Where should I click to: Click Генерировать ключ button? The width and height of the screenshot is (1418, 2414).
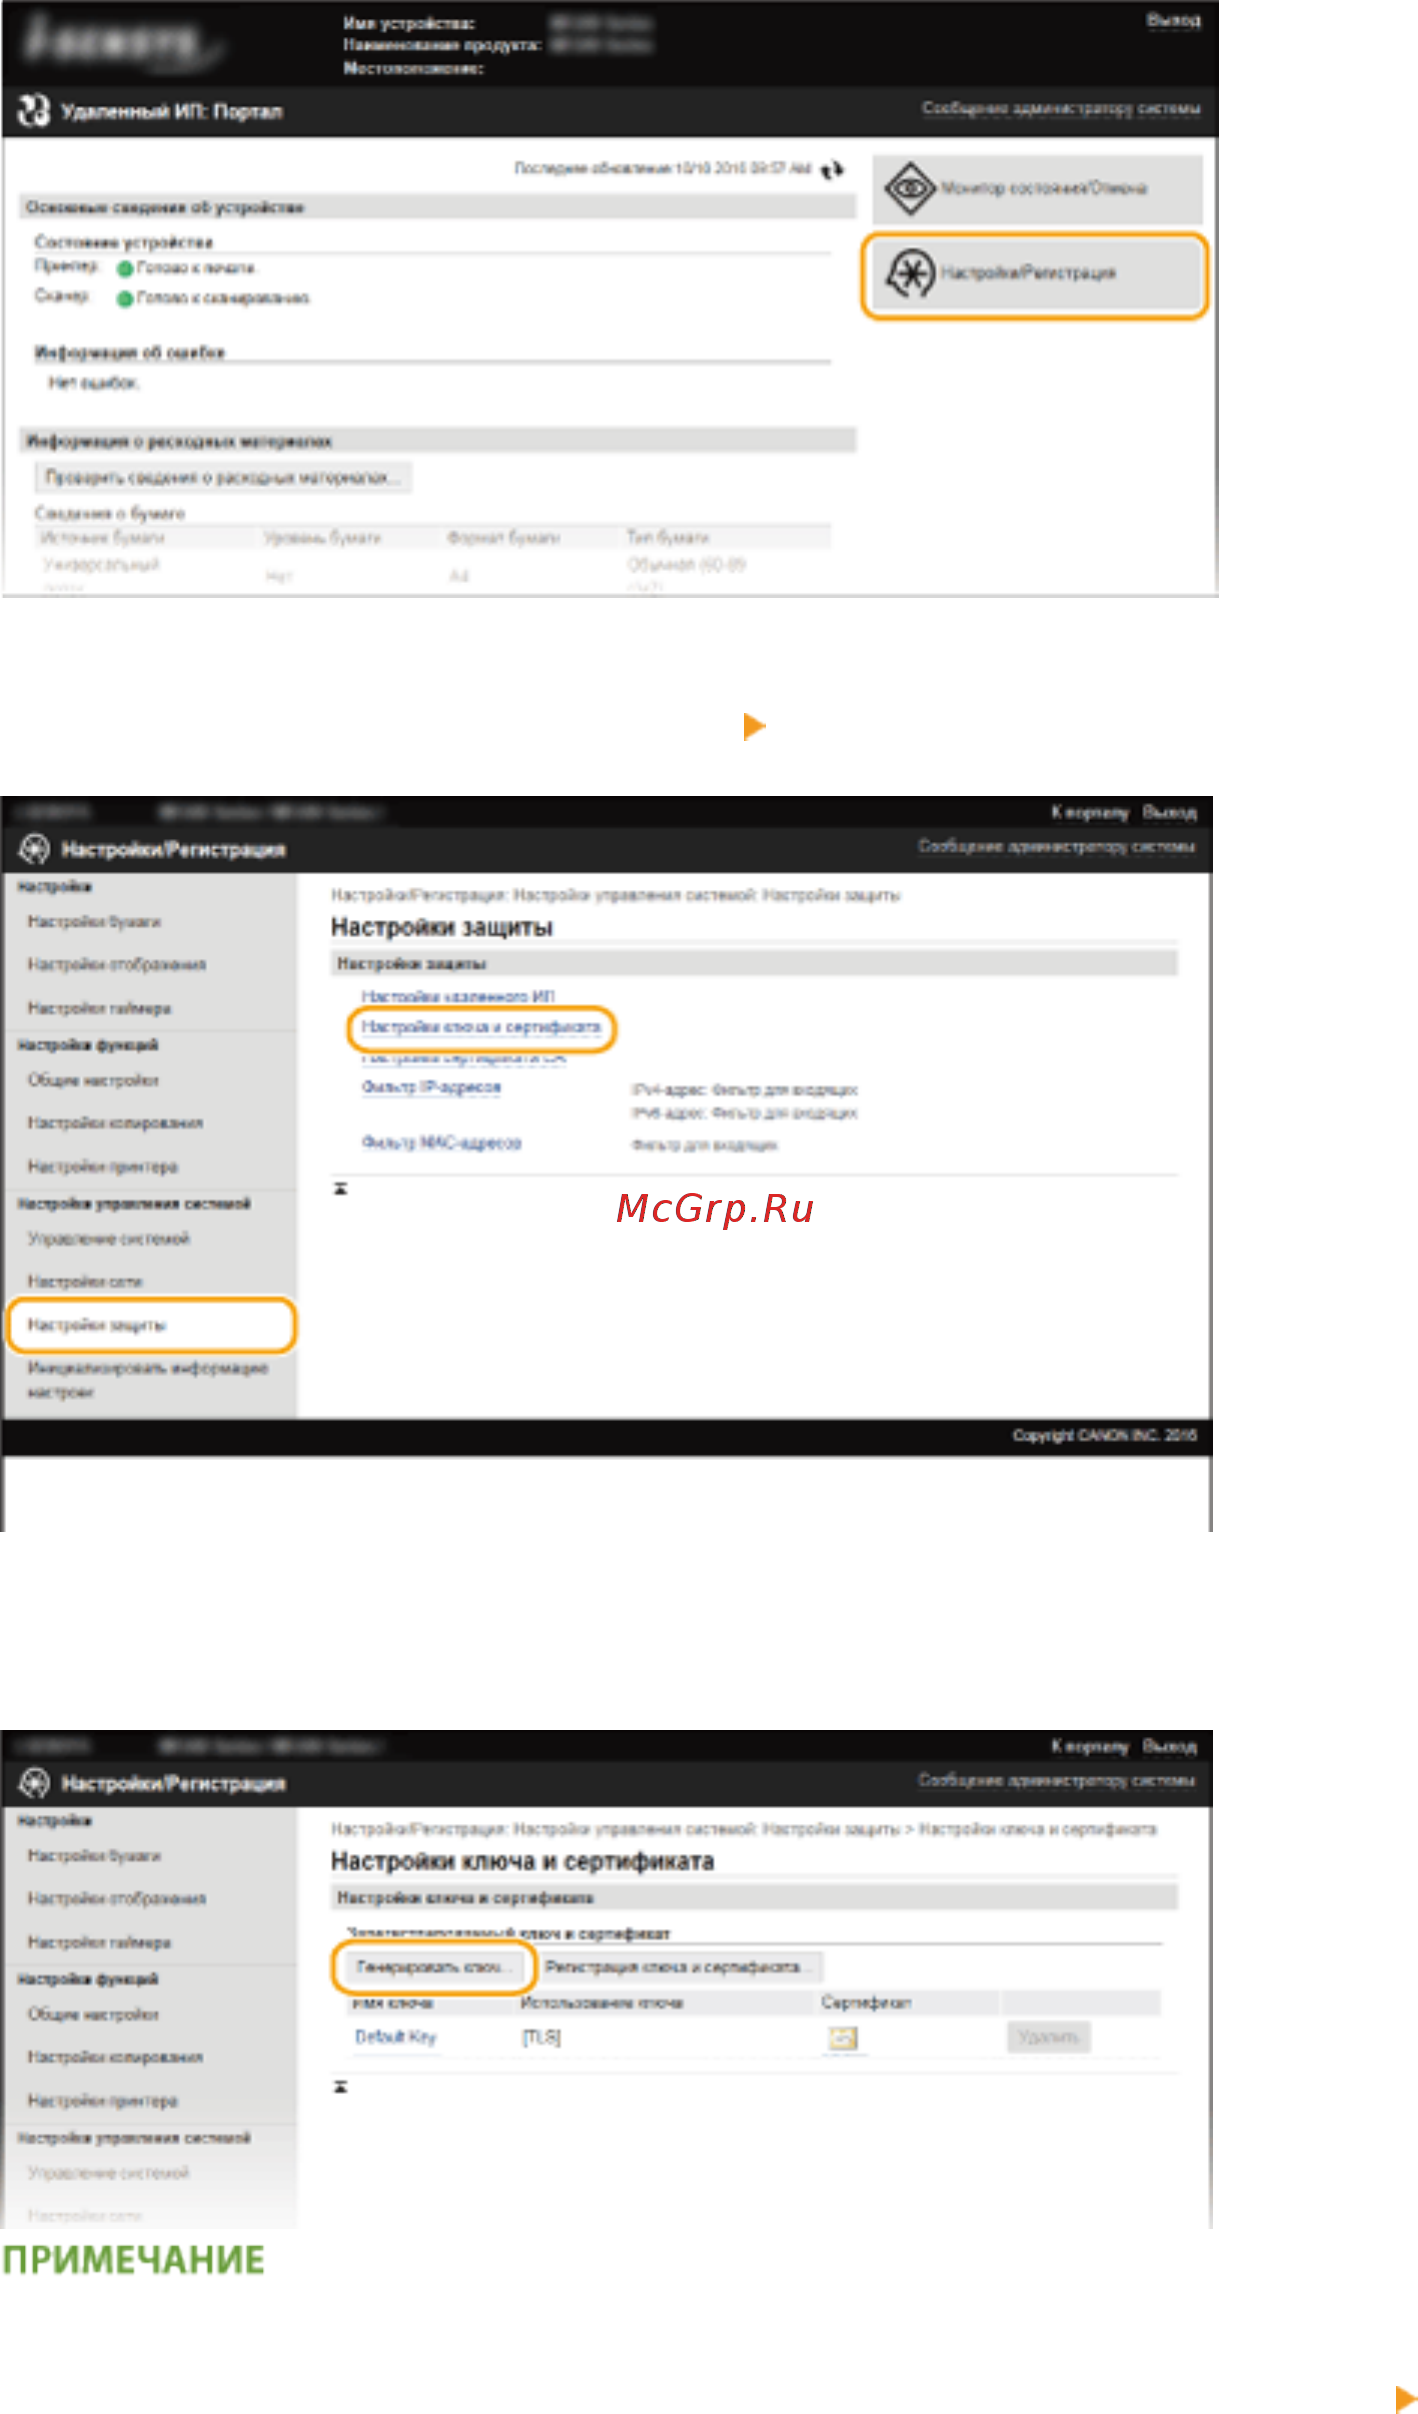(x=434, y=1967)
